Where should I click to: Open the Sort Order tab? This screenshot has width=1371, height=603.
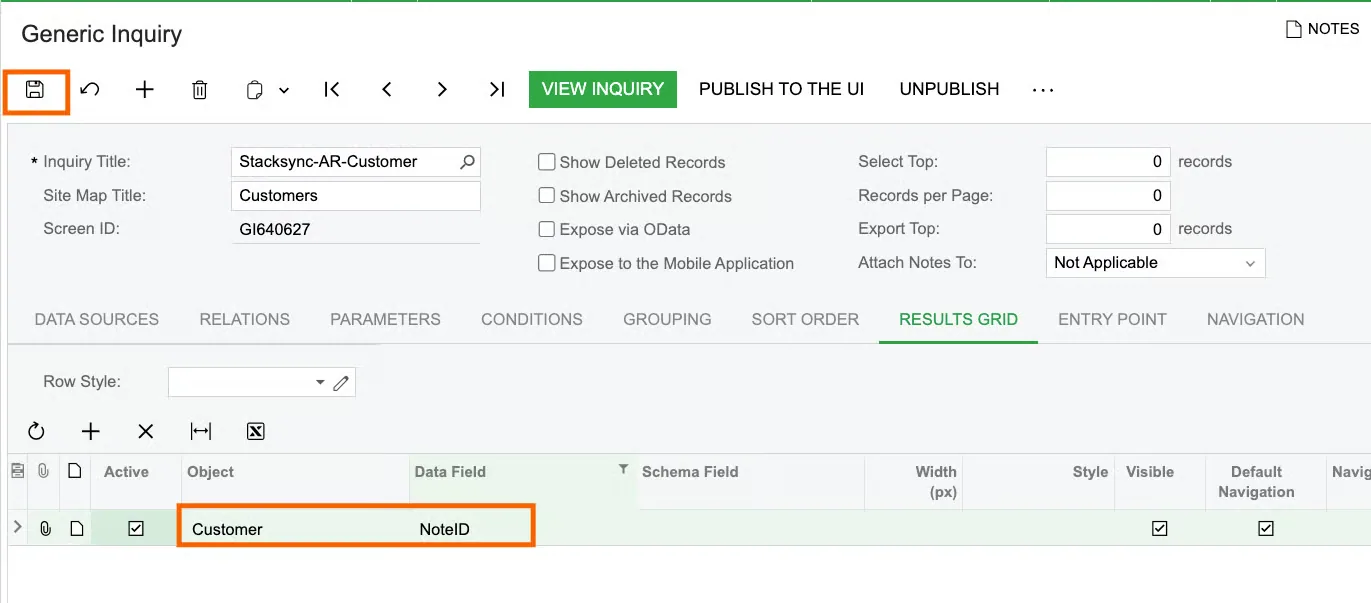point(805,319)
